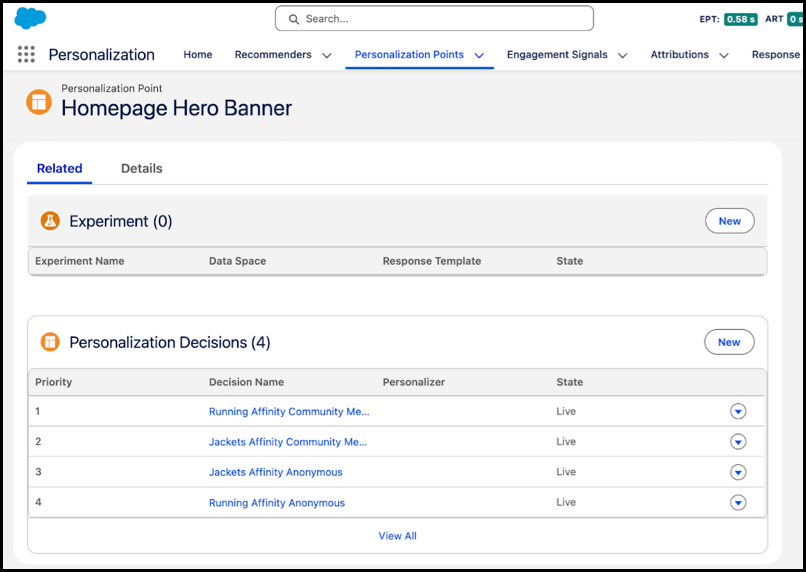Expand the Personalization Points dropdown chevron
Image resolution: width=806 pixels, height=572 pixels.
click(x=479, y=56)
